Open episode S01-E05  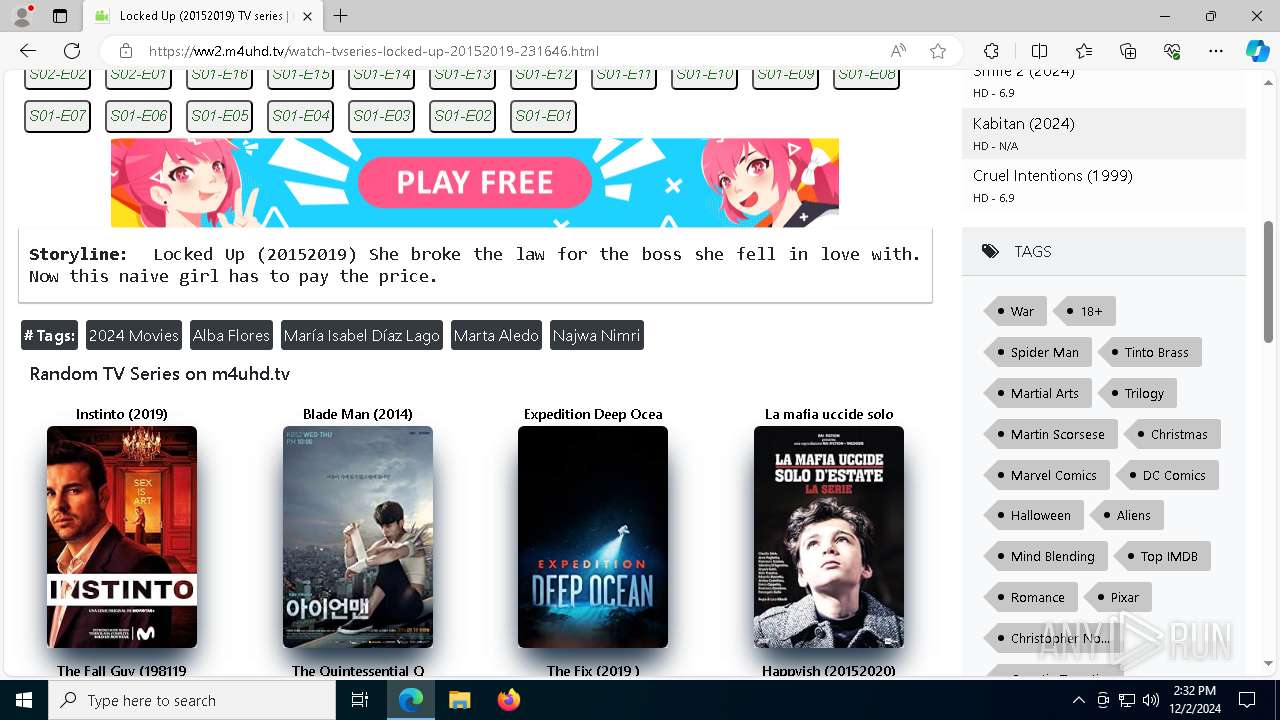(219, 116)
